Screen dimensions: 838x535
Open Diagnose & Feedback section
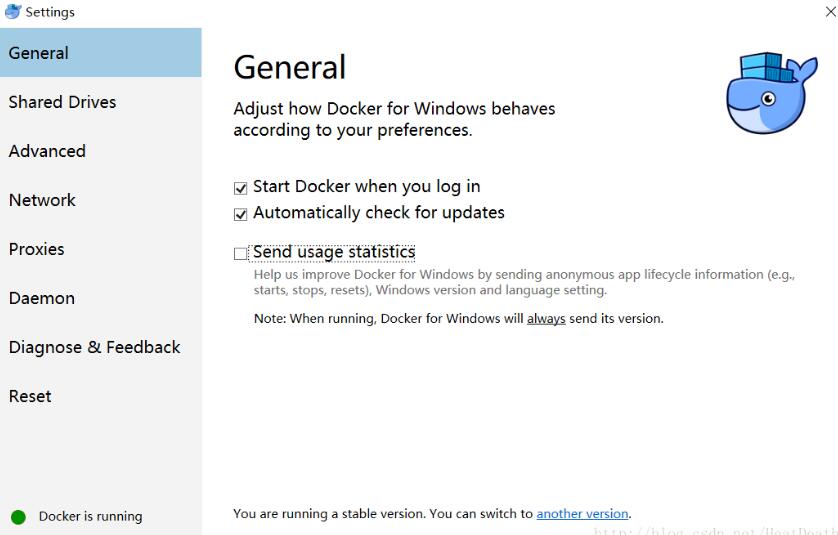[100, 347]
